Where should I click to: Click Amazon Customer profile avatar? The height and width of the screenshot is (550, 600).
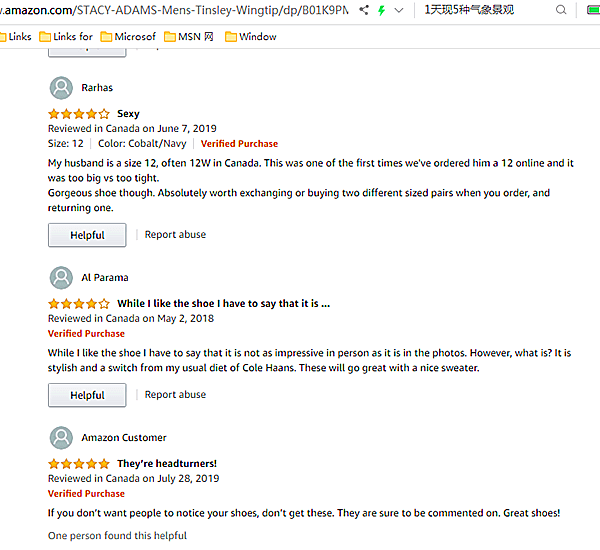pos(61,438)
